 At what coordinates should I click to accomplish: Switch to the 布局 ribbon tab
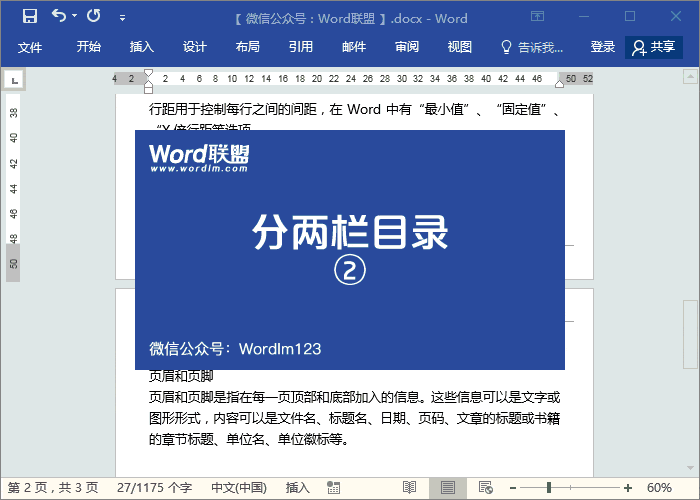click(248, 47)
